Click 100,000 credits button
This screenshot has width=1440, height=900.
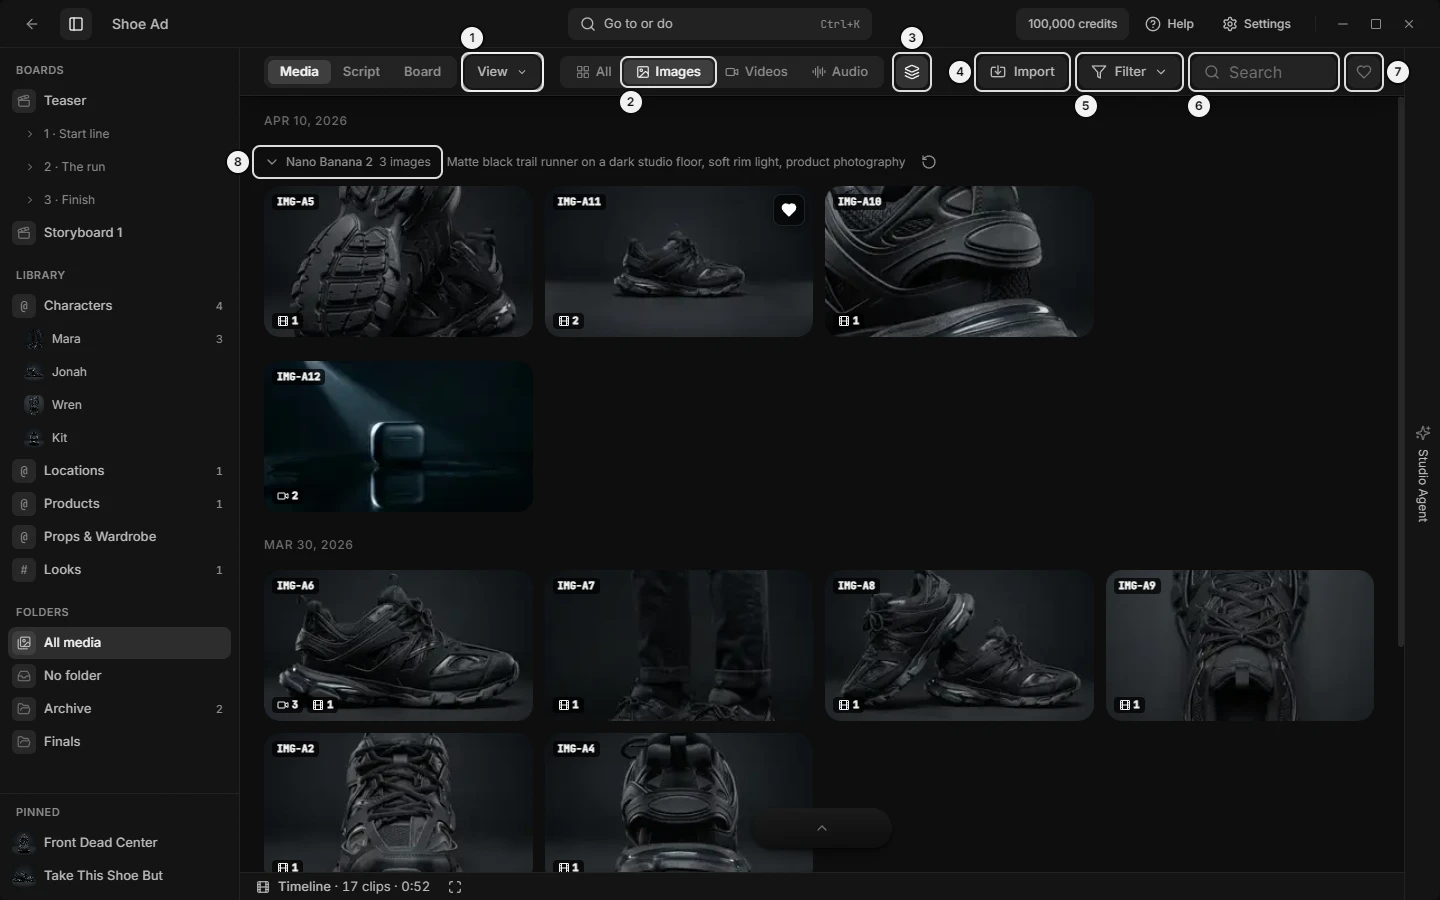tap(1072, 24)
